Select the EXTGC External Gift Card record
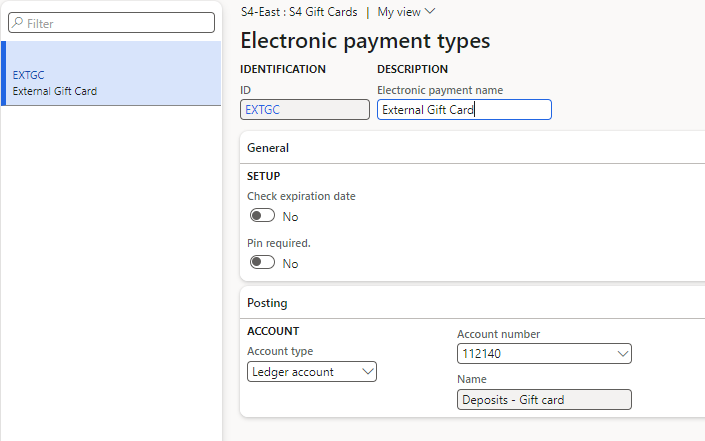705x441 pixels. pyautogui.click(x=110, y=82)
